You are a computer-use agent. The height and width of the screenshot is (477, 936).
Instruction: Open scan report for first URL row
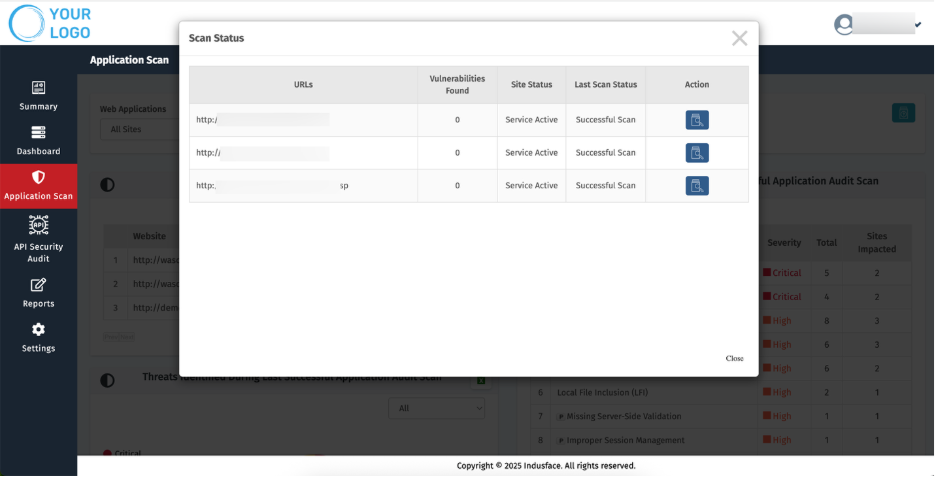click(697, 120)
